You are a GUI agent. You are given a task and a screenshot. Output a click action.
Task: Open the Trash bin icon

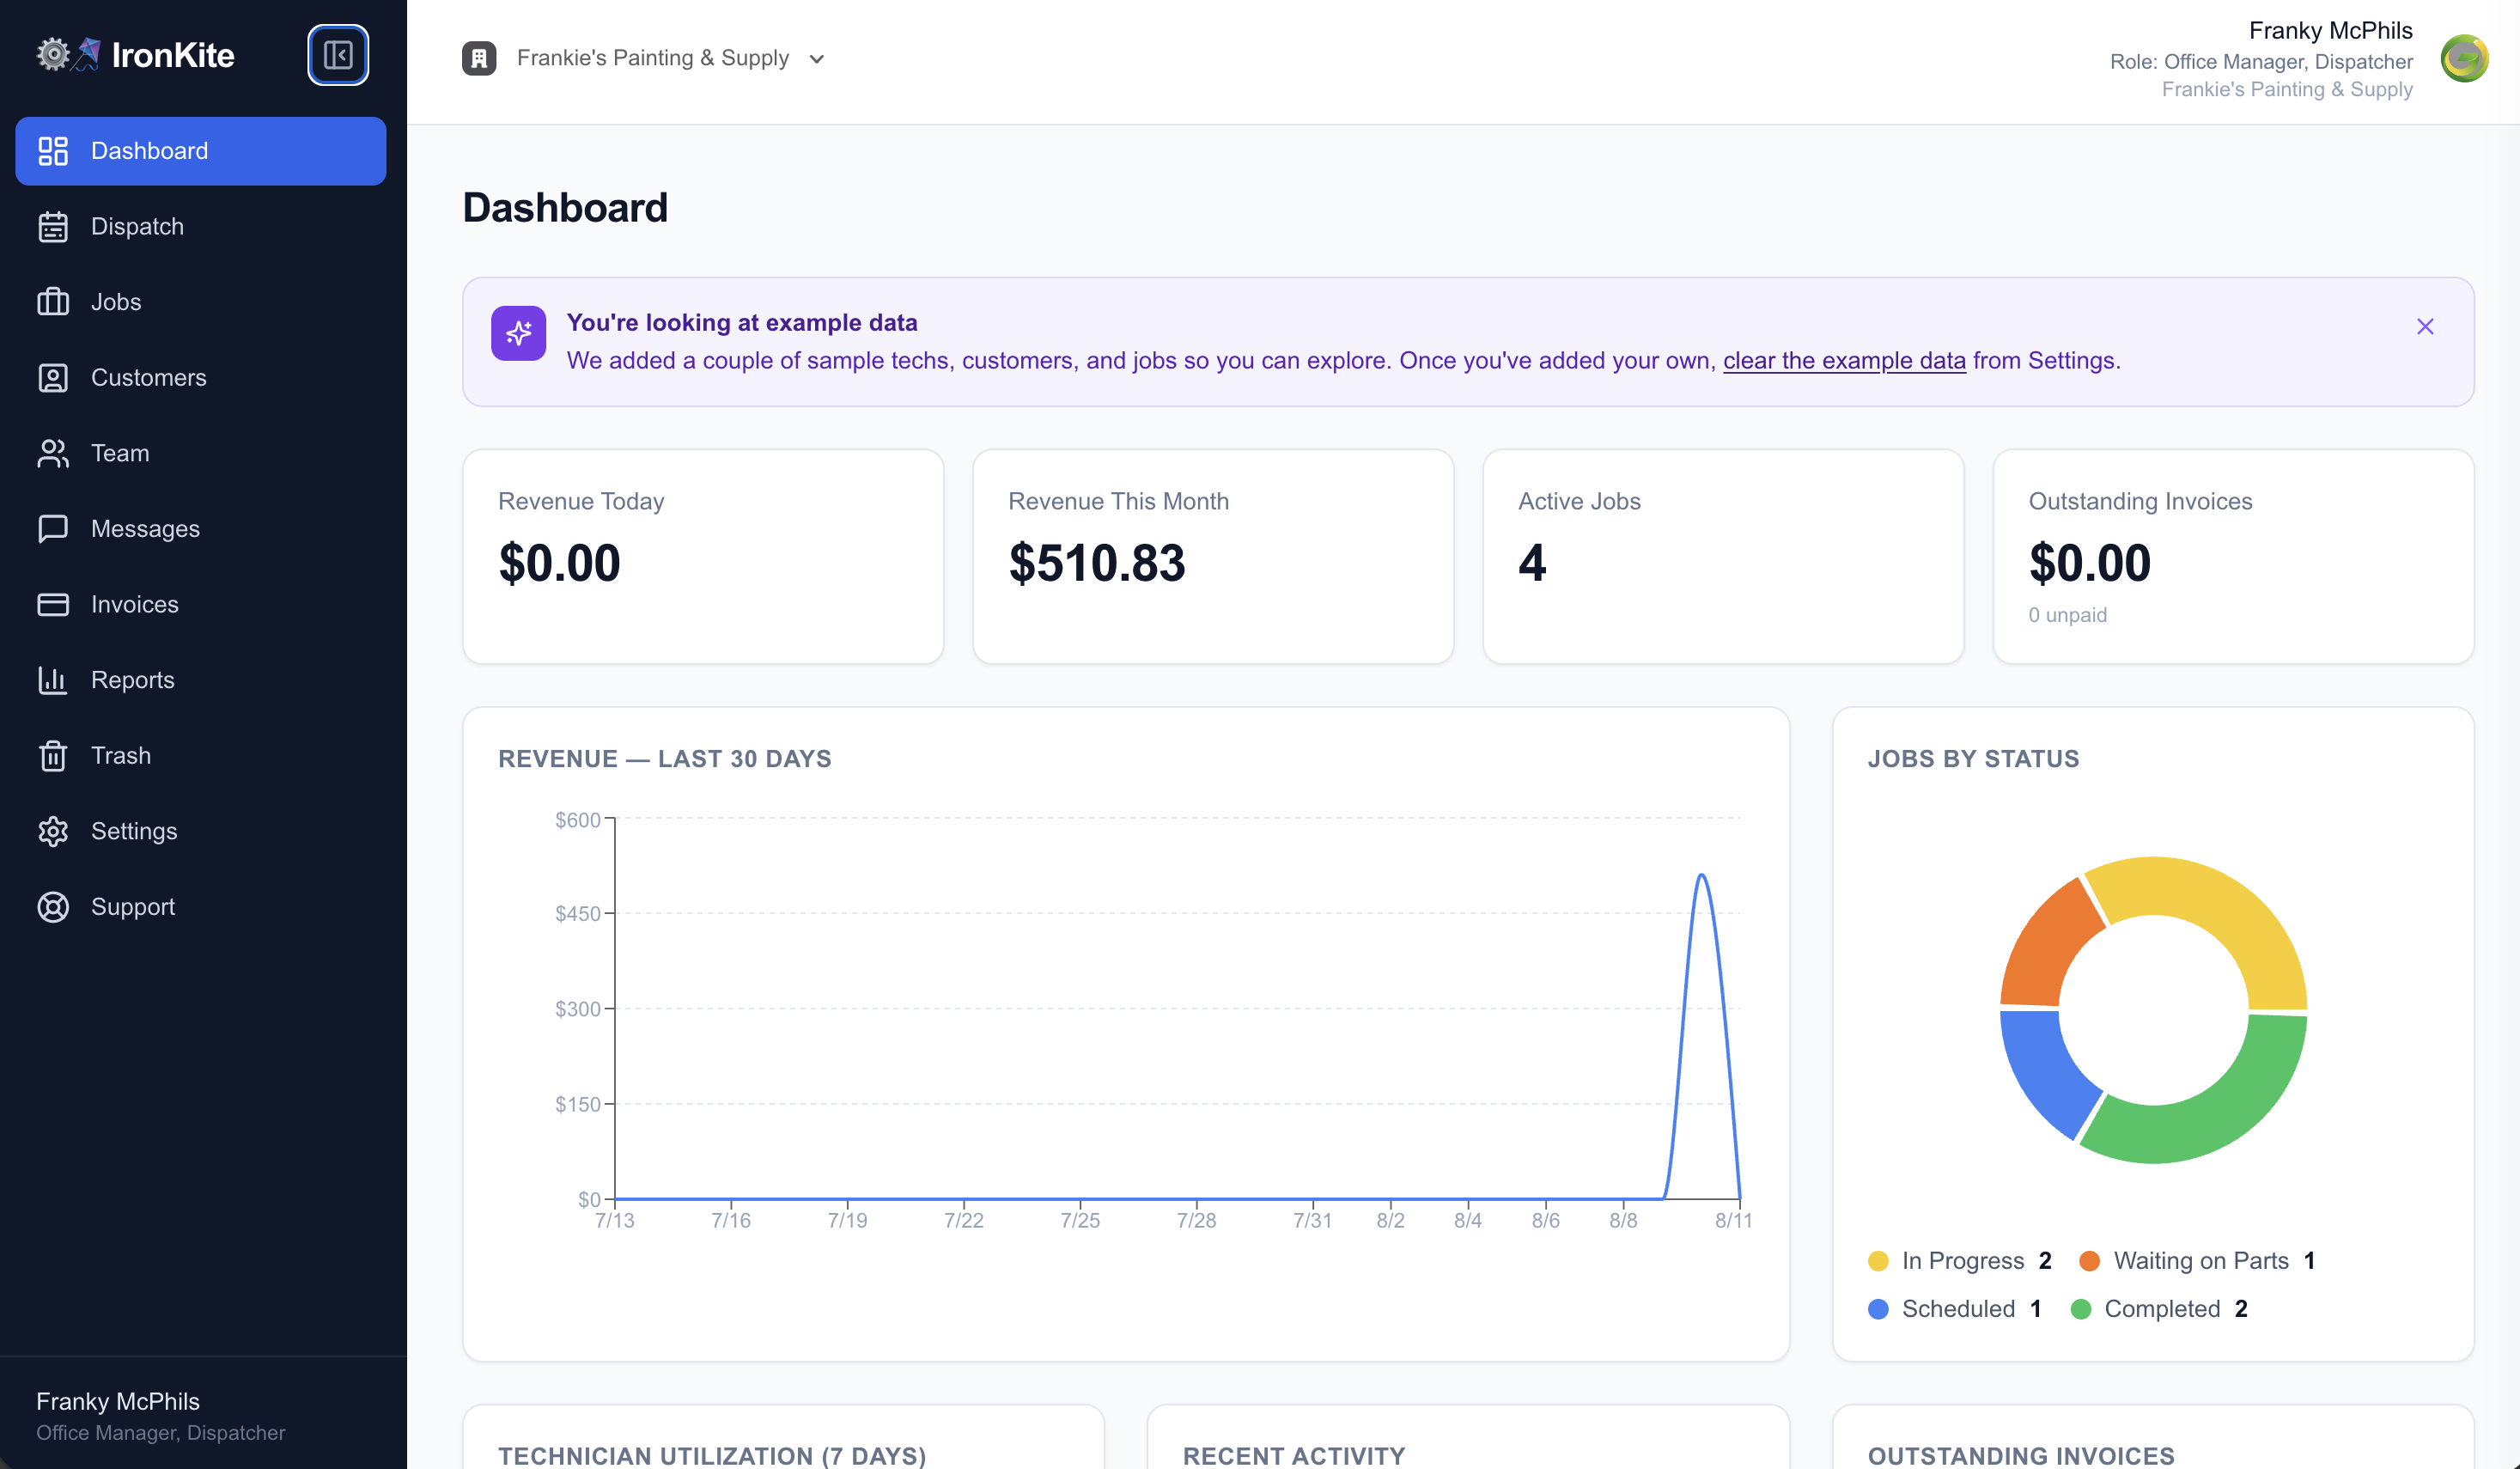pos(53,756)
